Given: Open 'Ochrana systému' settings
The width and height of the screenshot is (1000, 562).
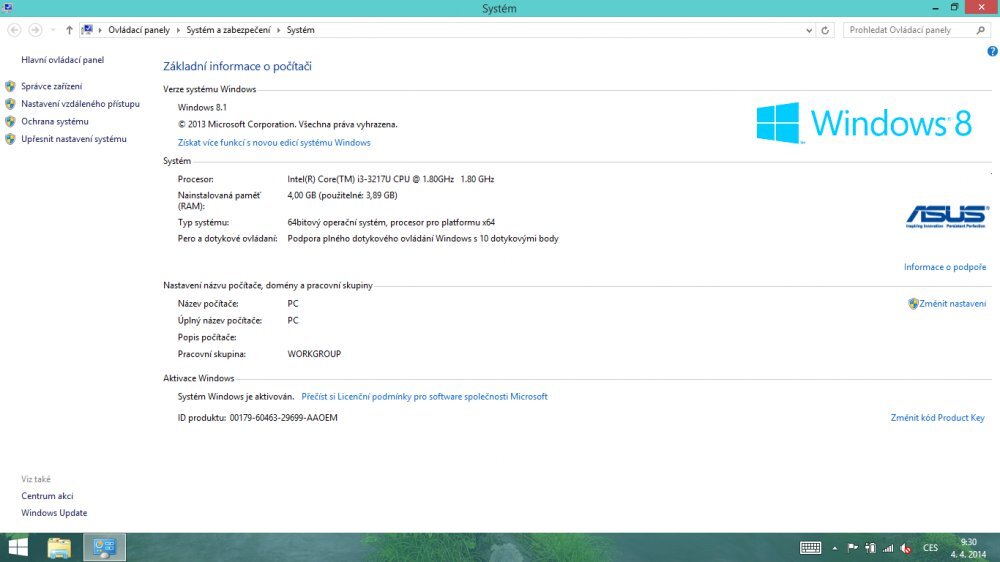Looking at the screenshot, I should tap(55, 121).
